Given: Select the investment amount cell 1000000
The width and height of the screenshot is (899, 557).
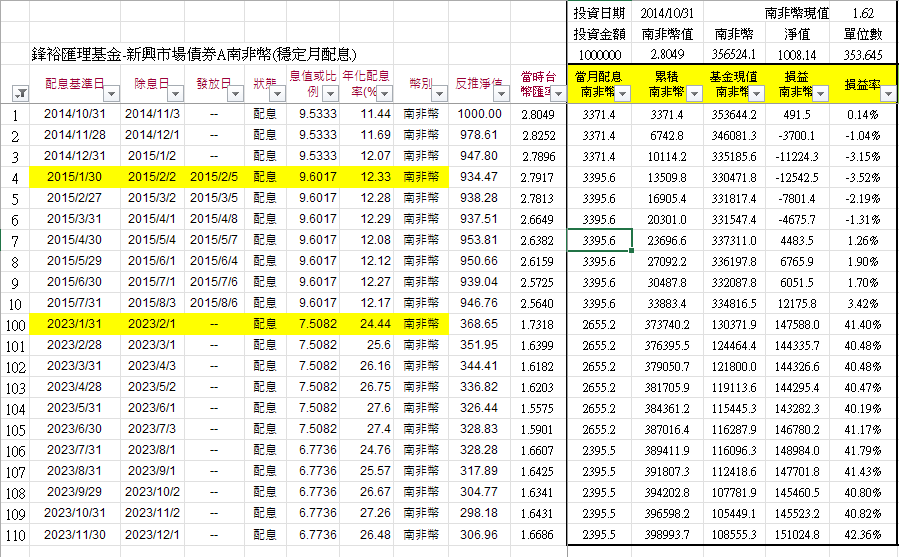Looking at the screenshot, I should click(599, 55).
